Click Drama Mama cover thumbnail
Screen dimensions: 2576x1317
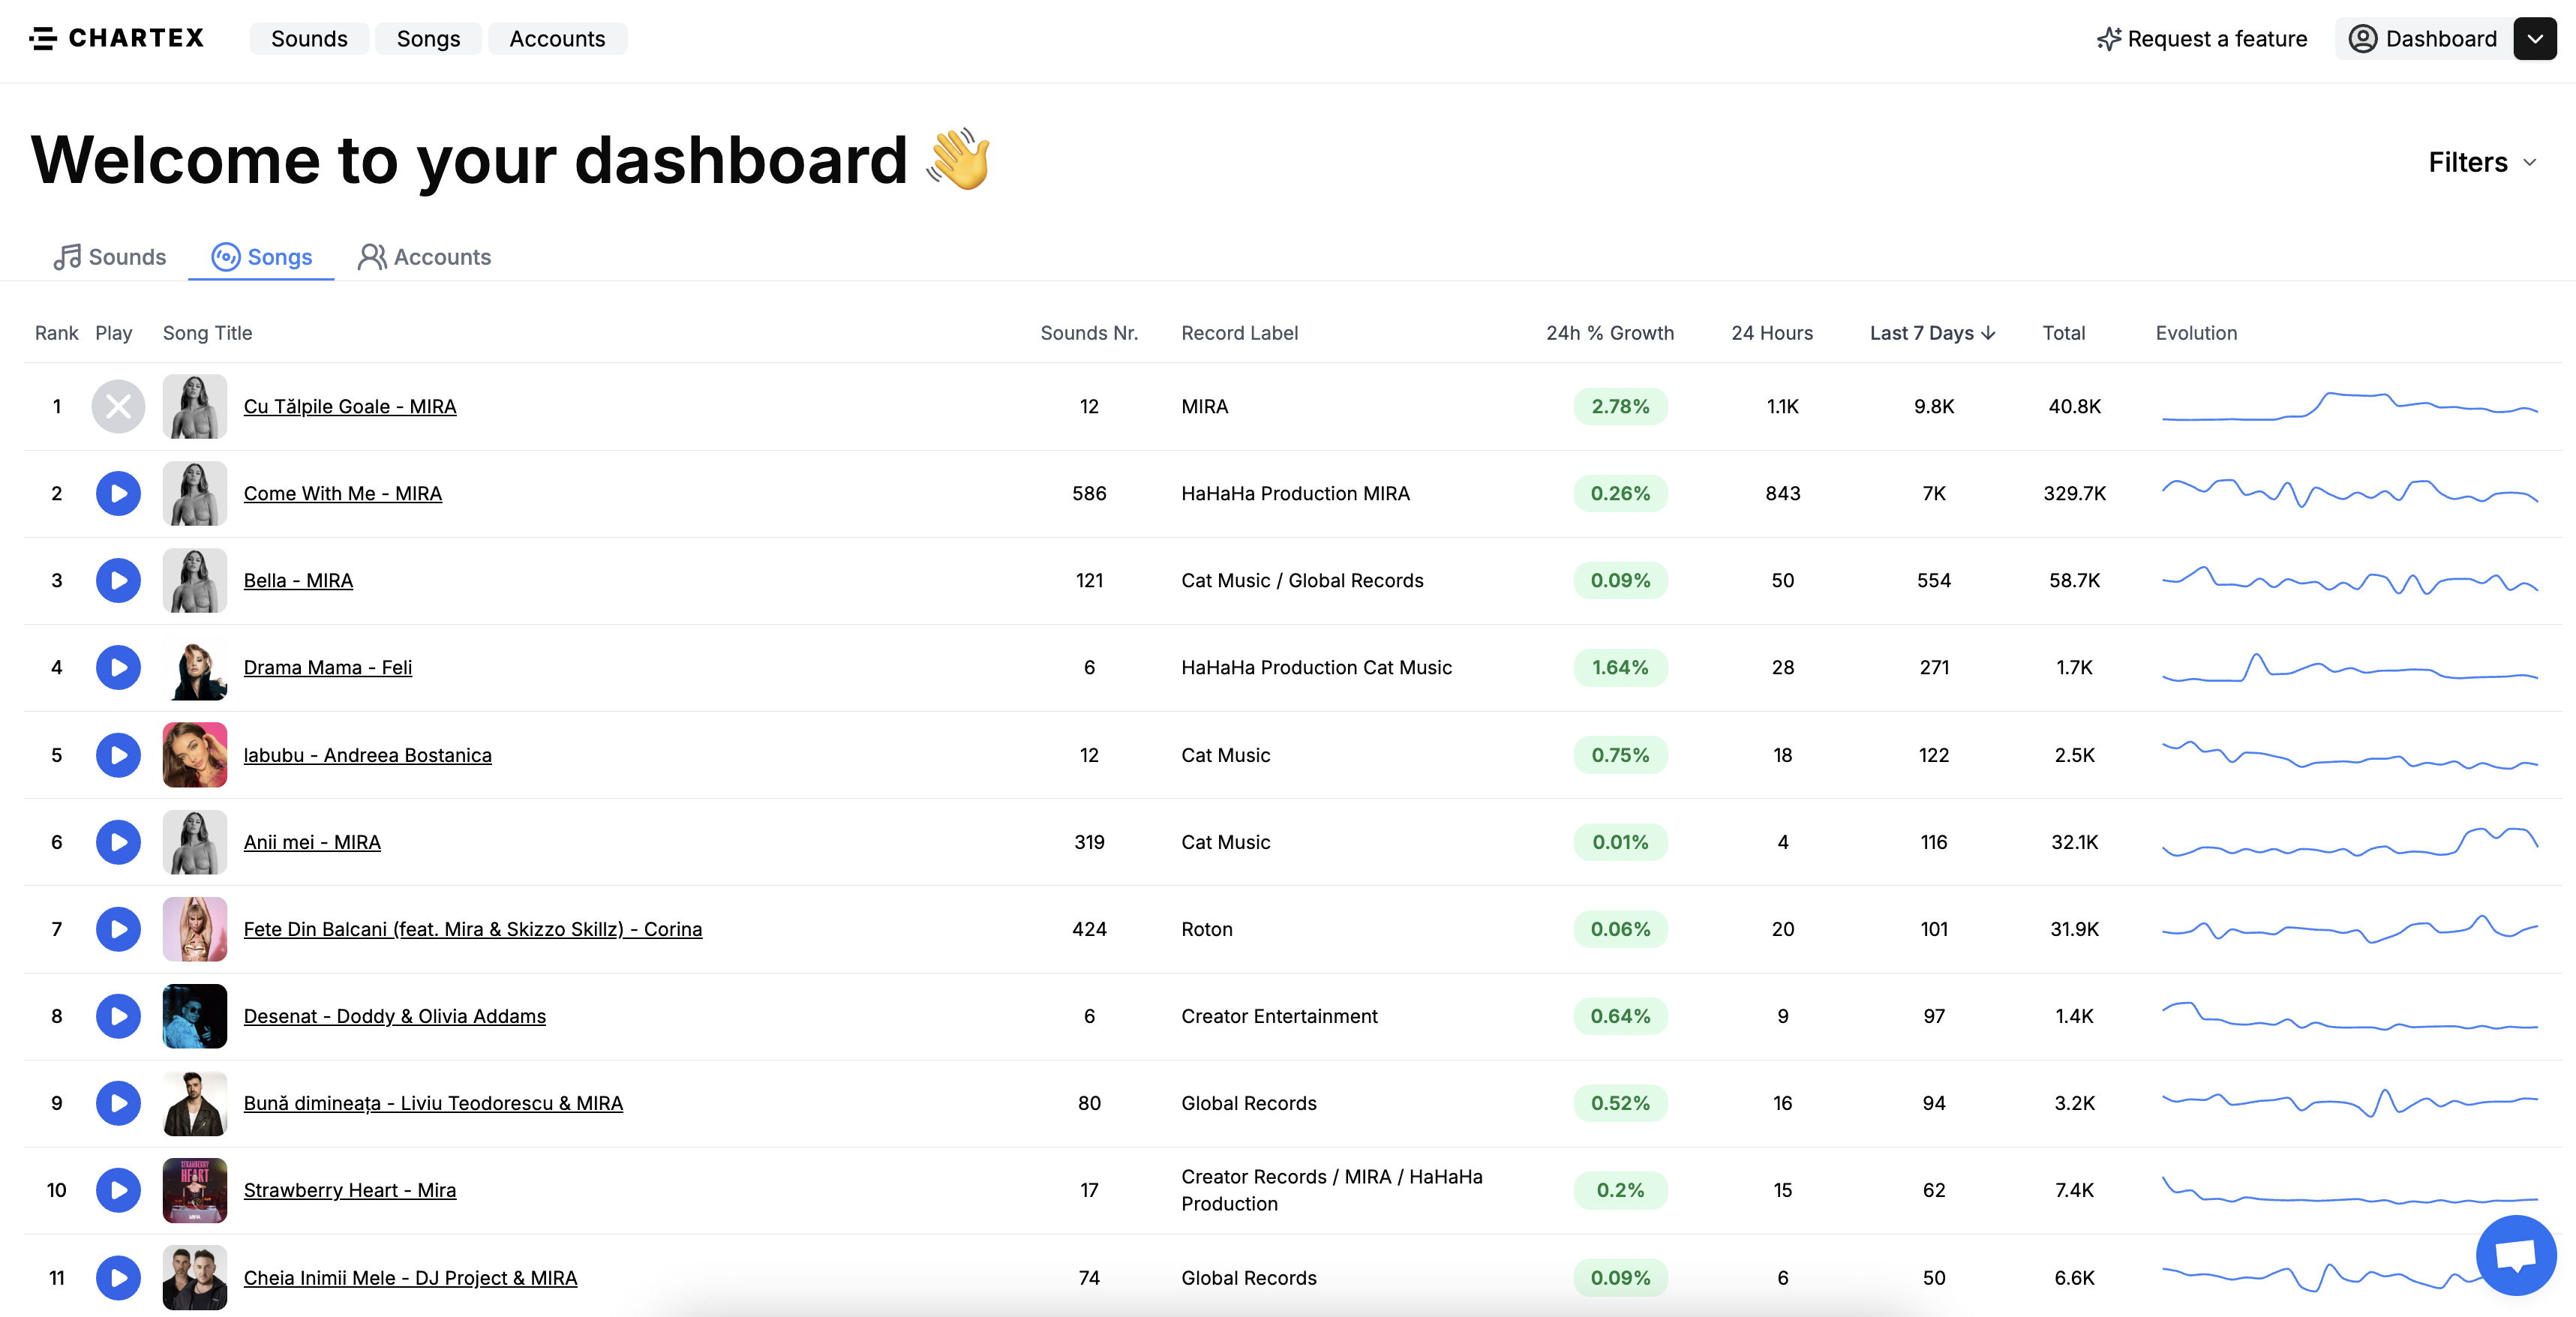195,667
